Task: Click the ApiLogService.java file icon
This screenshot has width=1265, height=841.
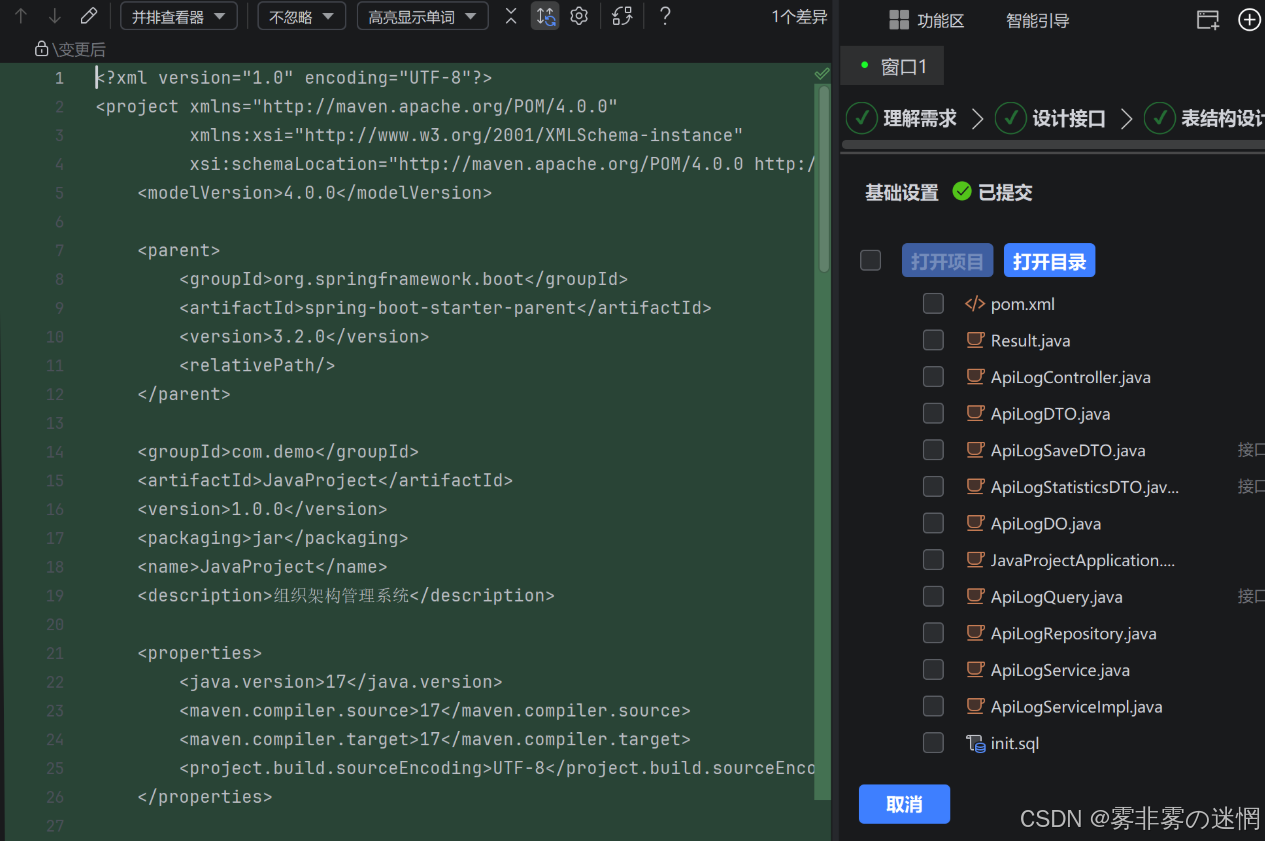Action: (x=975, y=670)
